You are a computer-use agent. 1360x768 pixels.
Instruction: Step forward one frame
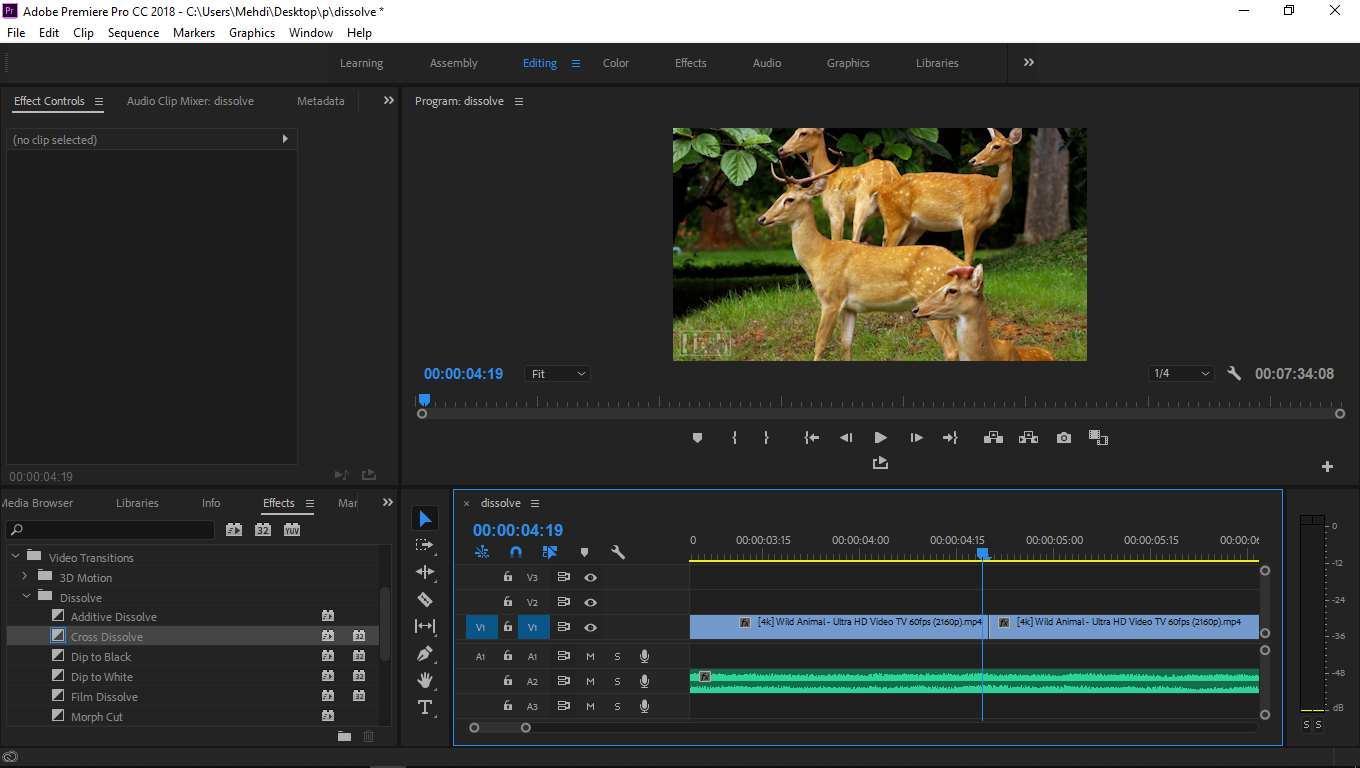(x=916, y=438)
